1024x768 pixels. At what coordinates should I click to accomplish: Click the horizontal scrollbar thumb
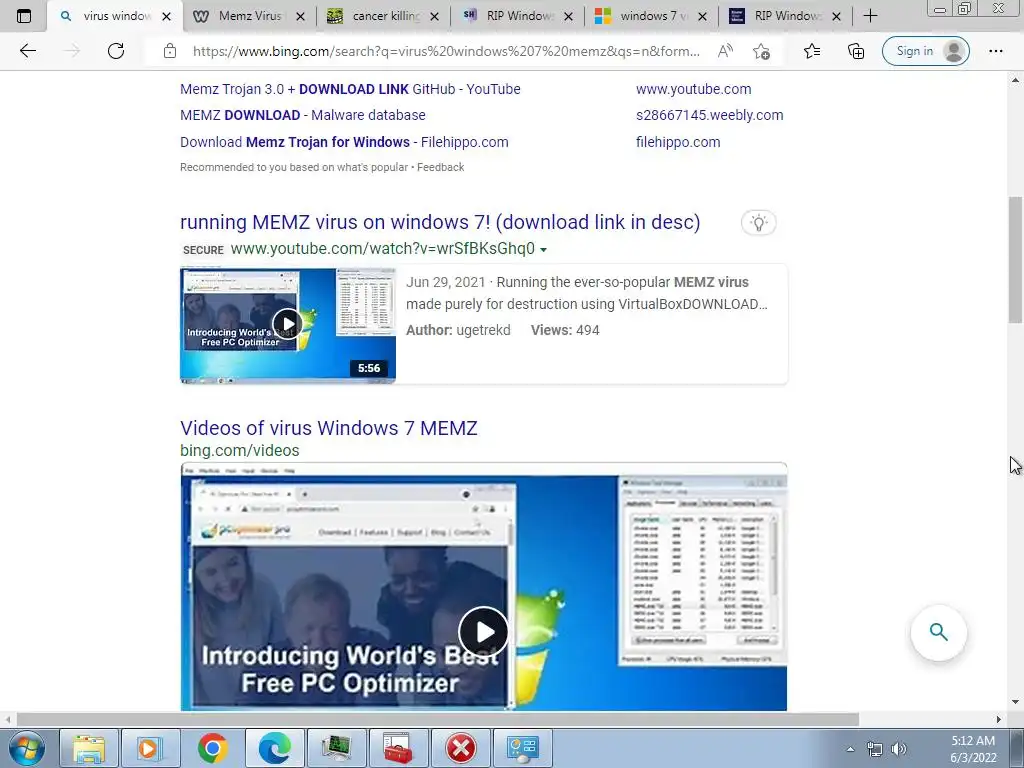[x=438, y=719]
